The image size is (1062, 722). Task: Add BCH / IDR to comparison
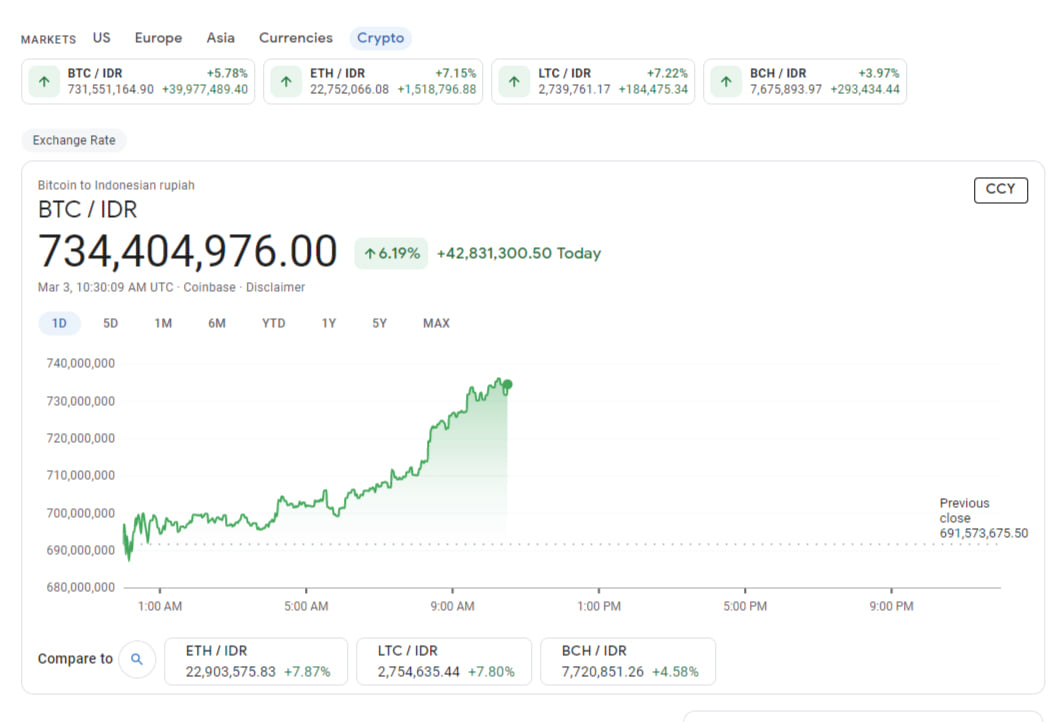[x=628, y=661]
